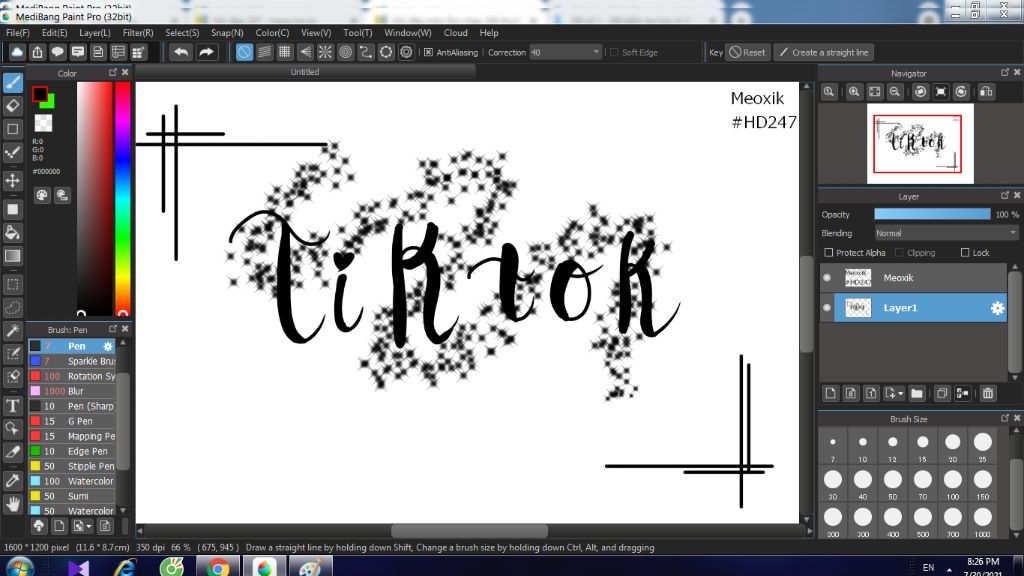Click the Redo arrow

point(206,52)
